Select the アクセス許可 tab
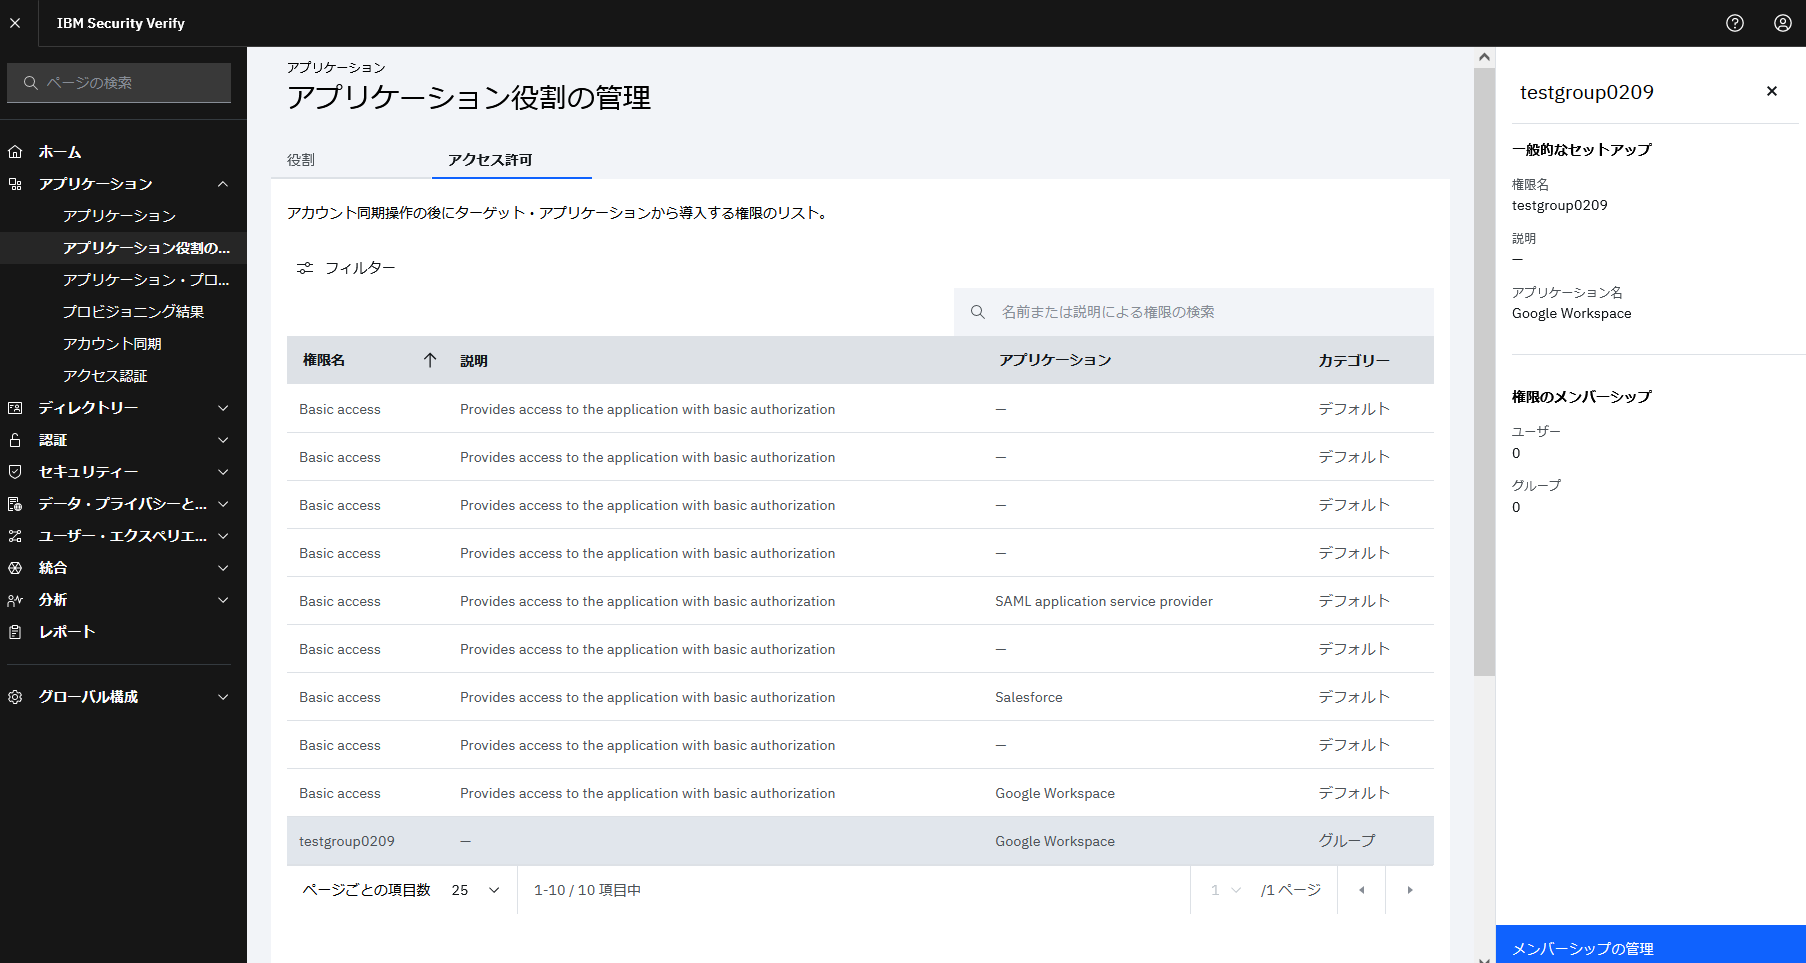 (511, 160)
